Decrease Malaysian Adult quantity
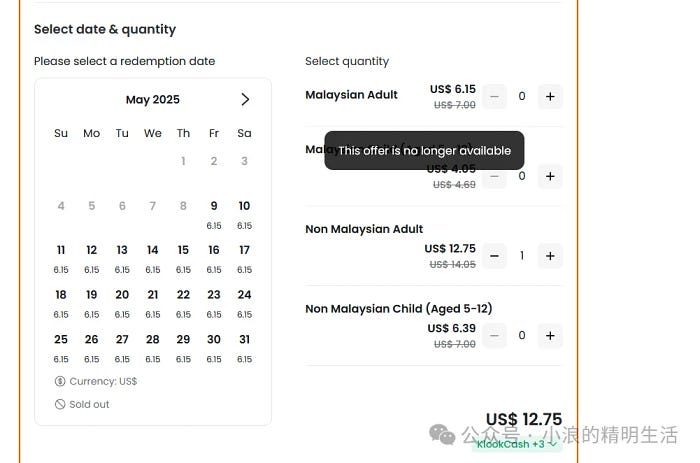700x463 pixels. (x=494, y=96)
